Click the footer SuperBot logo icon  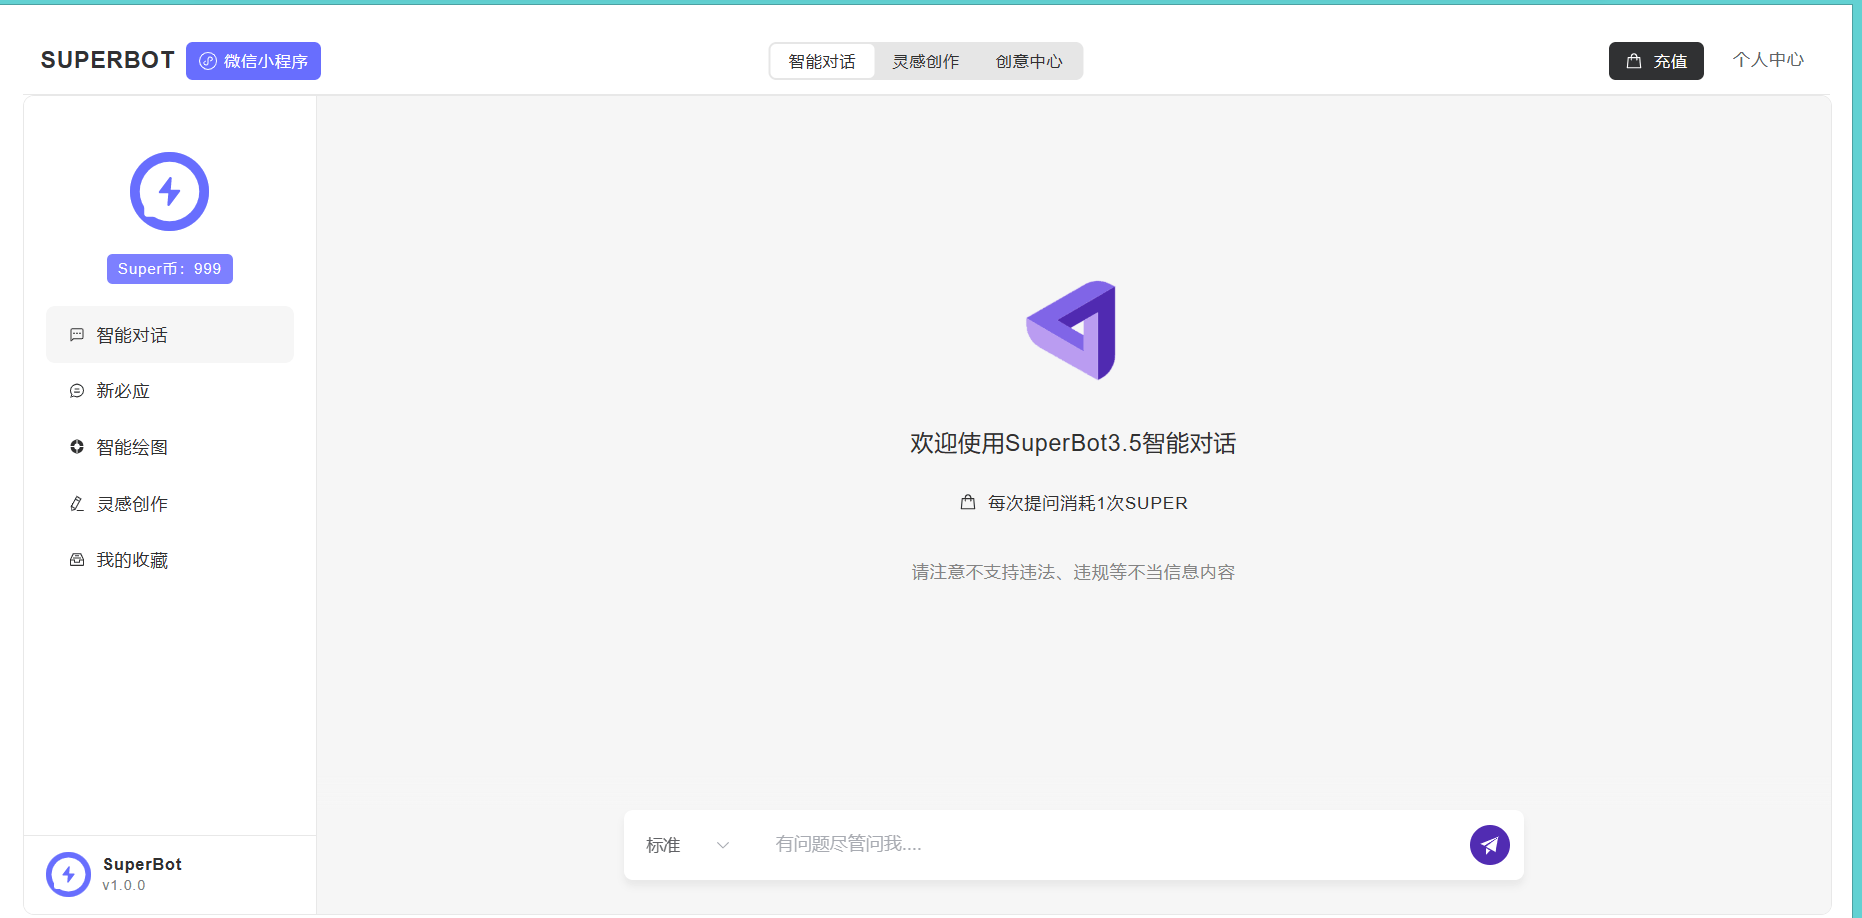click(x=68, y=874)
